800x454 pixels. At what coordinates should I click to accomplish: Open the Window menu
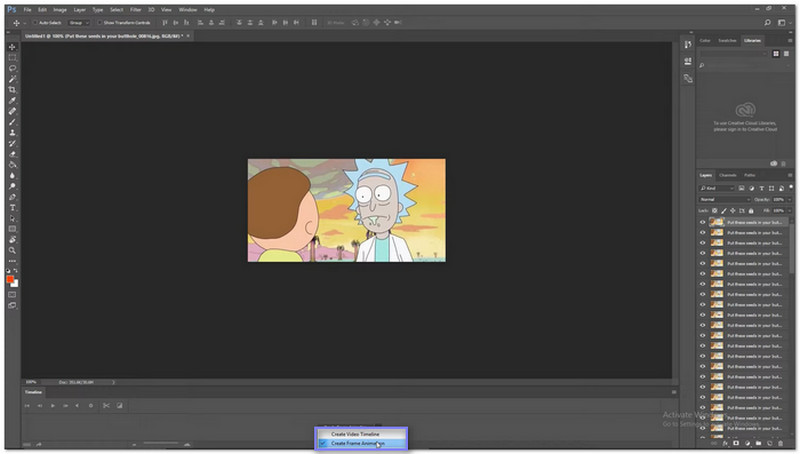[188, 10]
